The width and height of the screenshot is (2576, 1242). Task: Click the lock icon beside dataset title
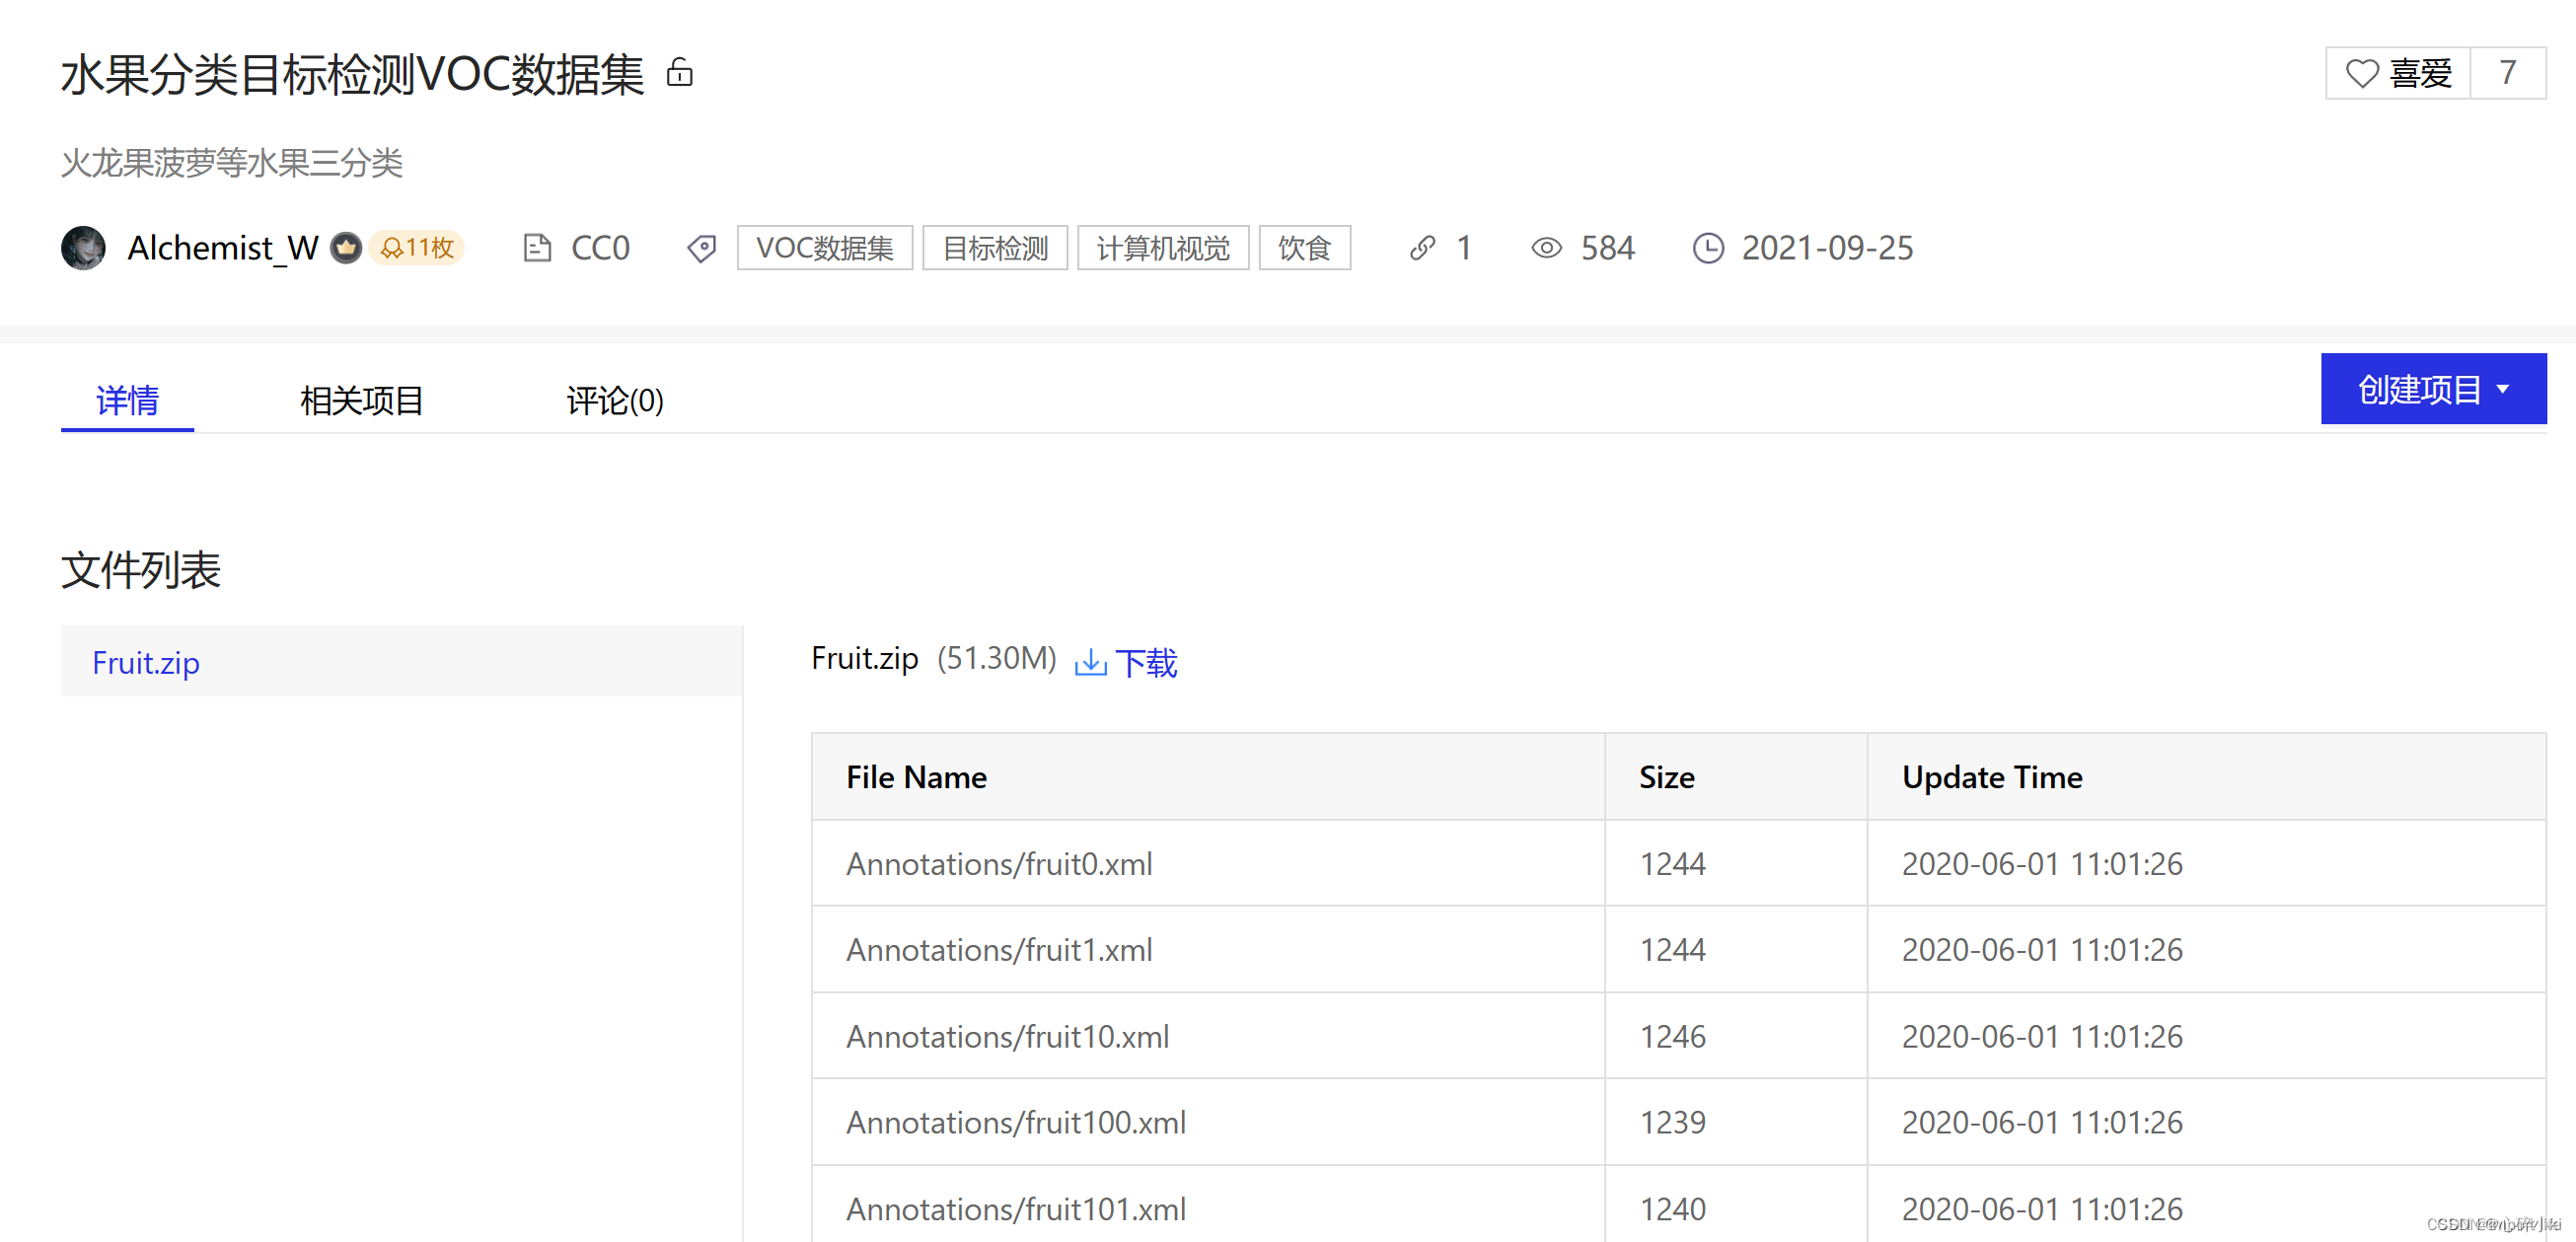pyautogui.click(x=680, y=72)
